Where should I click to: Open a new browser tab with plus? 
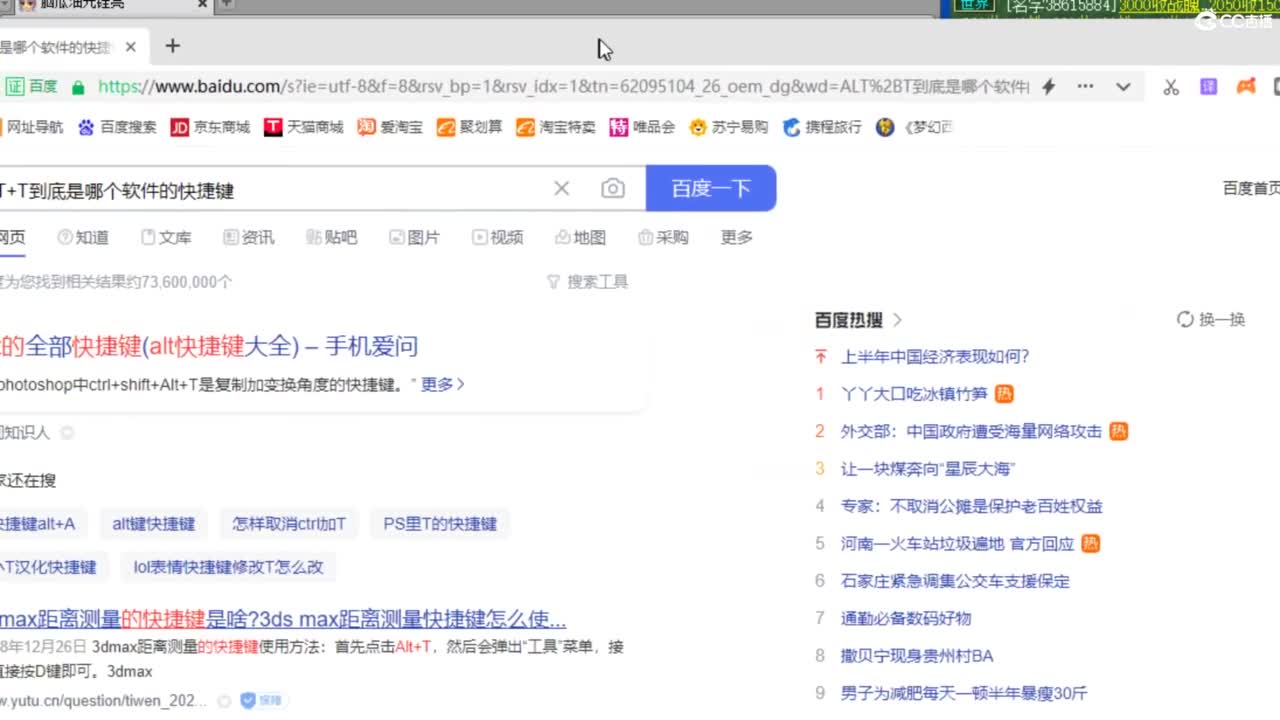tap(172, 46)
